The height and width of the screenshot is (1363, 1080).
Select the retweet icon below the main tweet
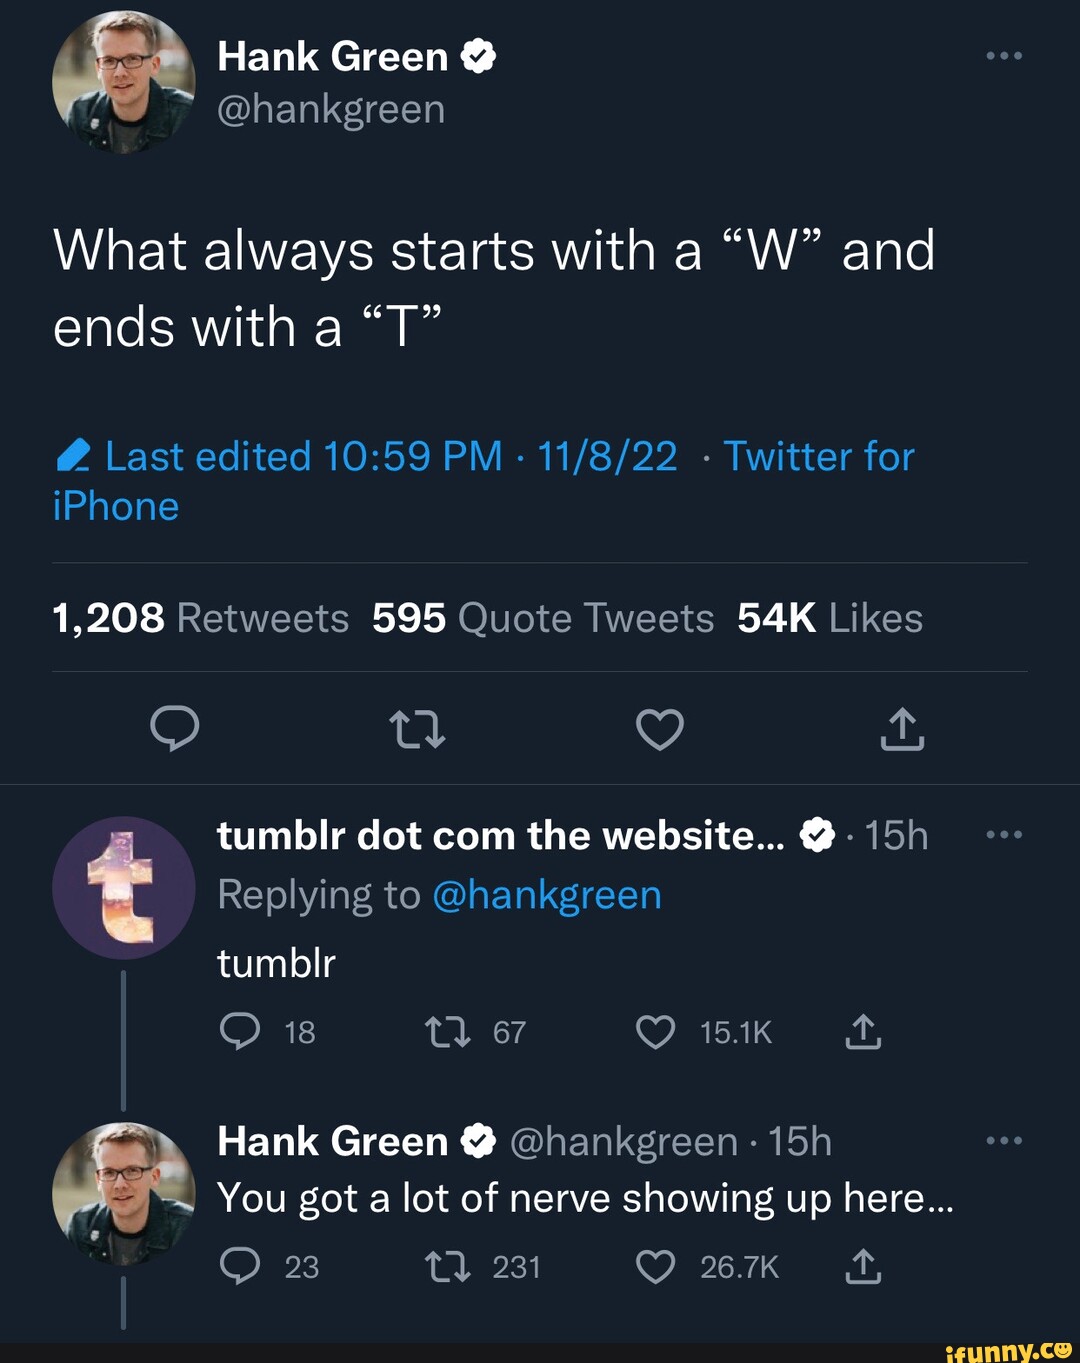(x=418, y=730)
